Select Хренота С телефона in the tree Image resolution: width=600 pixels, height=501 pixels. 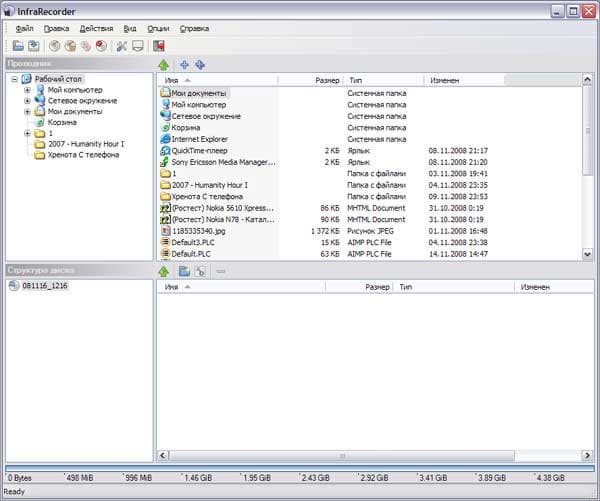coord(83,155)
